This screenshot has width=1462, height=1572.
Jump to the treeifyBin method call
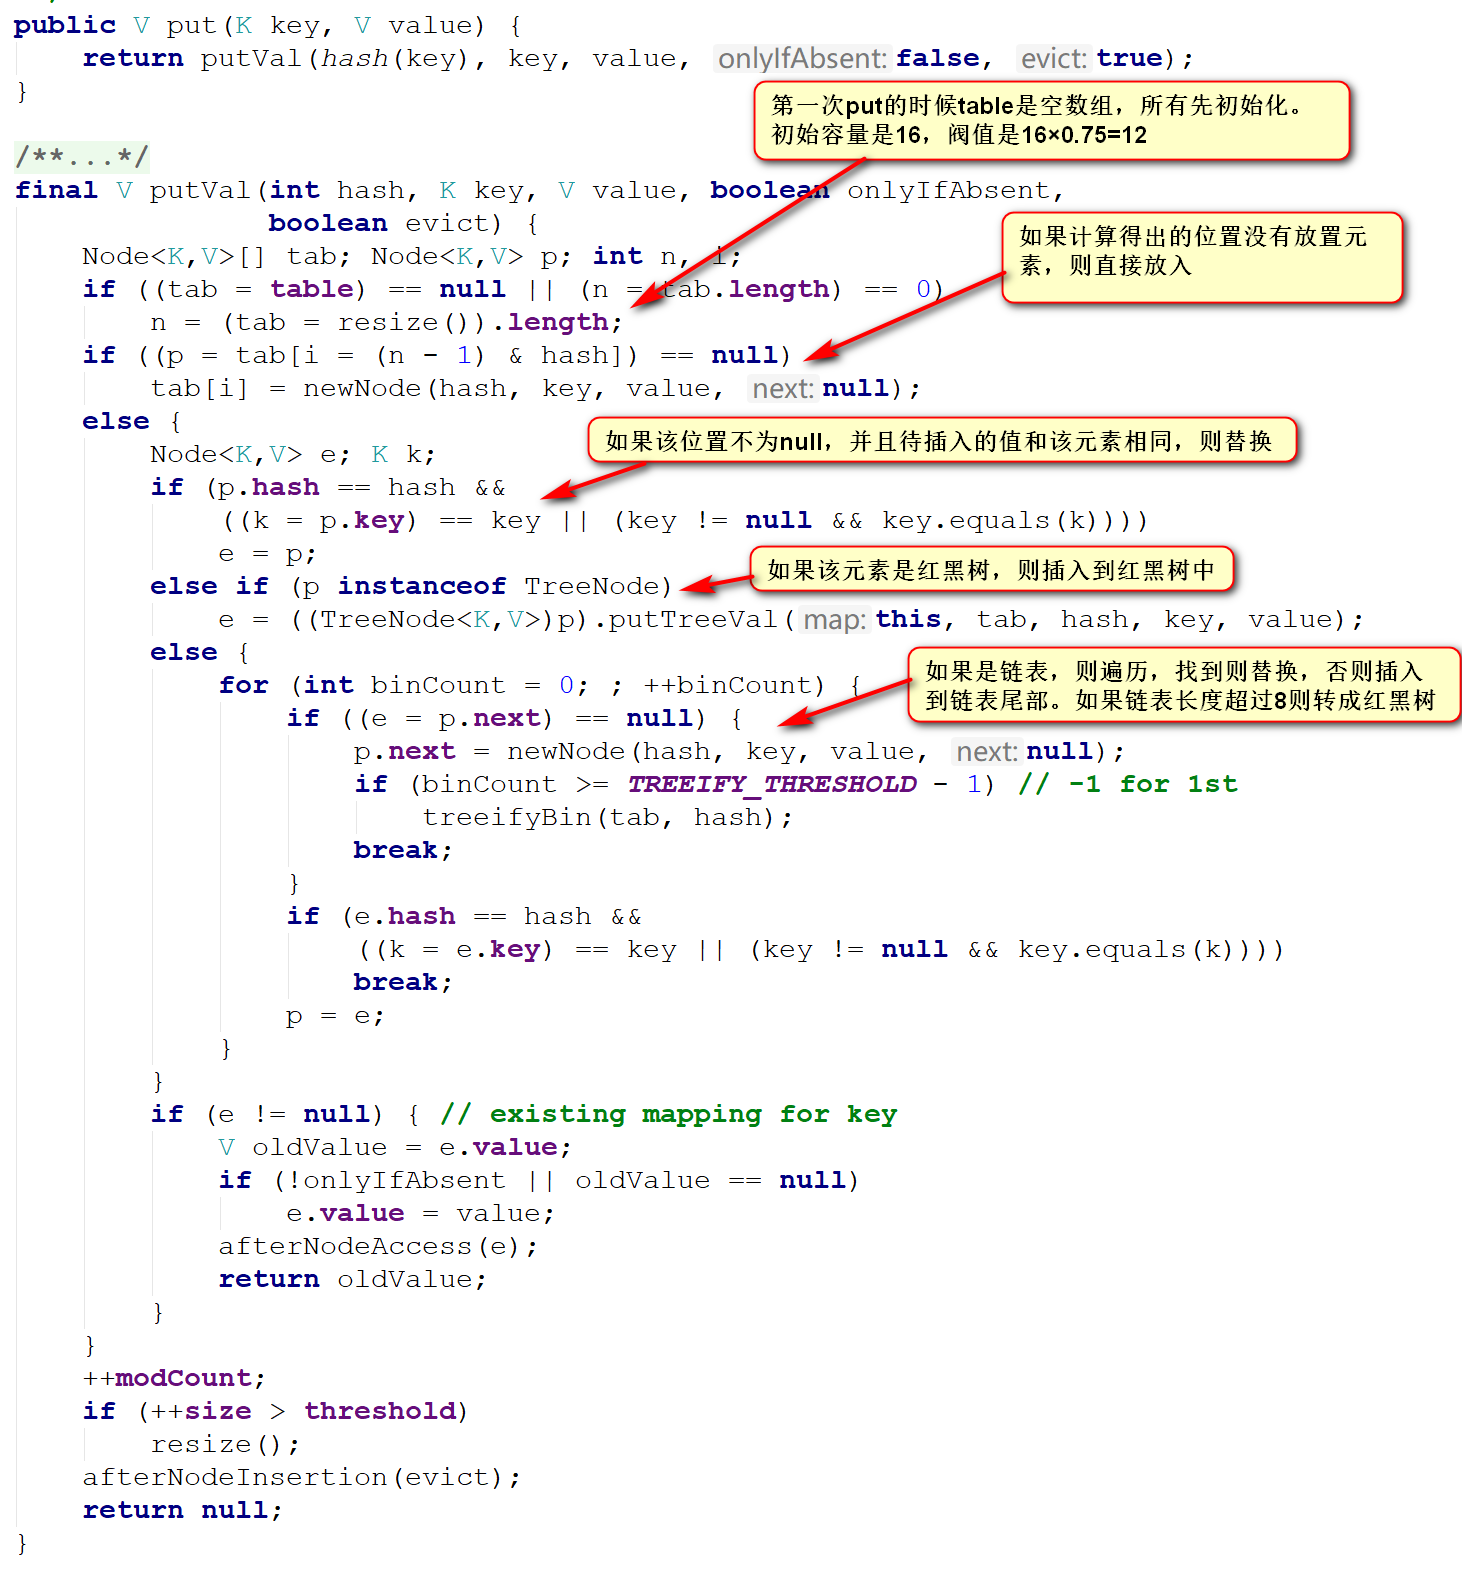pos(507,818)
